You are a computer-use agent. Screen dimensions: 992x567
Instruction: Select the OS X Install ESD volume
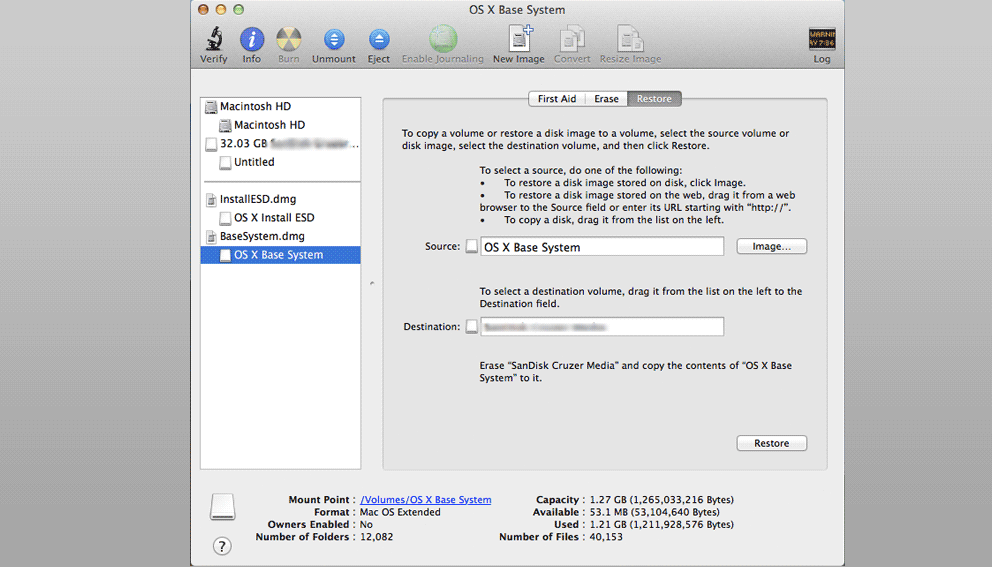pos(281,218)
